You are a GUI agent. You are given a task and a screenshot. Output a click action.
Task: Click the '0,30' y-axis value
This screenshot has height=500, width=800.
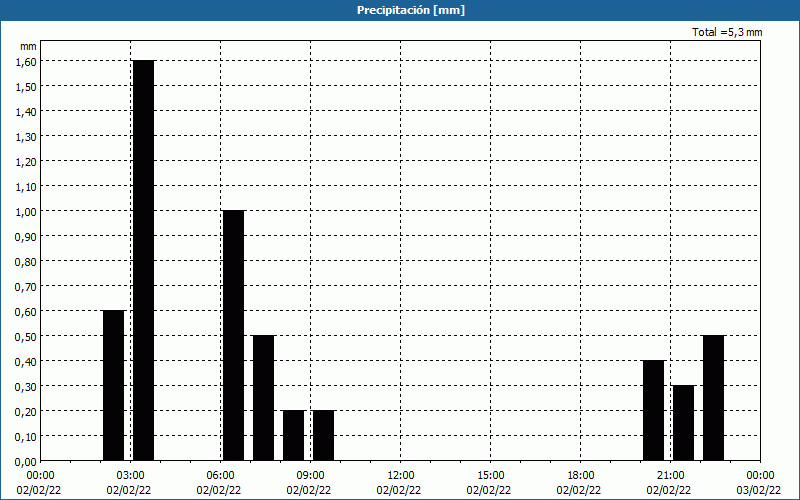tap(26, 386)
